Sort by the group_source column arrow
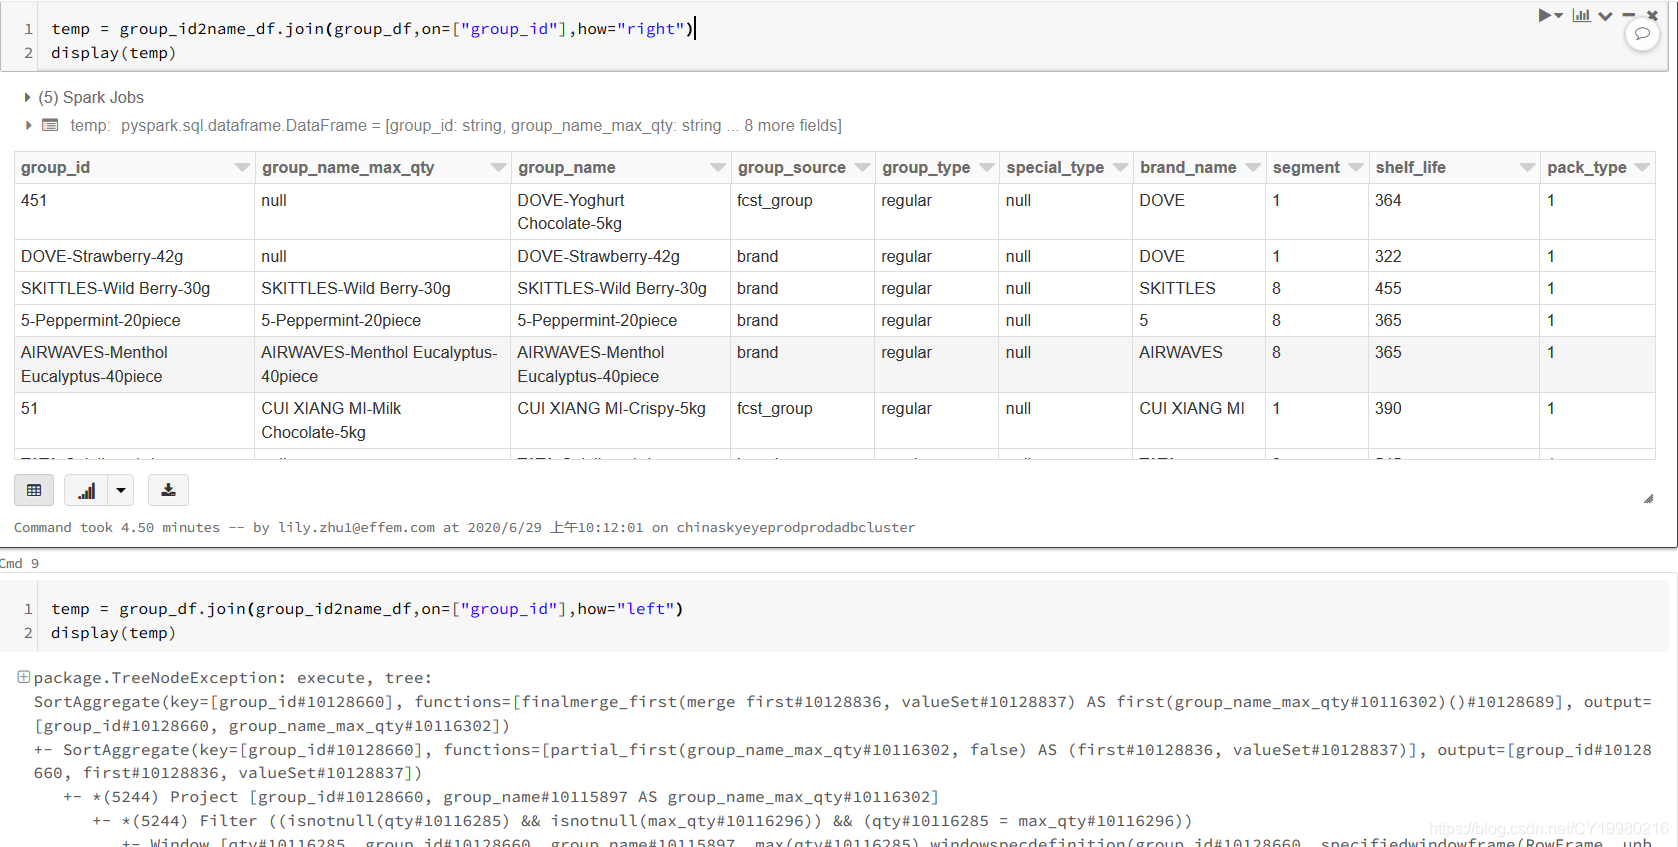Image resolution: width=1678 pixels, height=847 pixels. pyautogui.click(x=862, y=167)
